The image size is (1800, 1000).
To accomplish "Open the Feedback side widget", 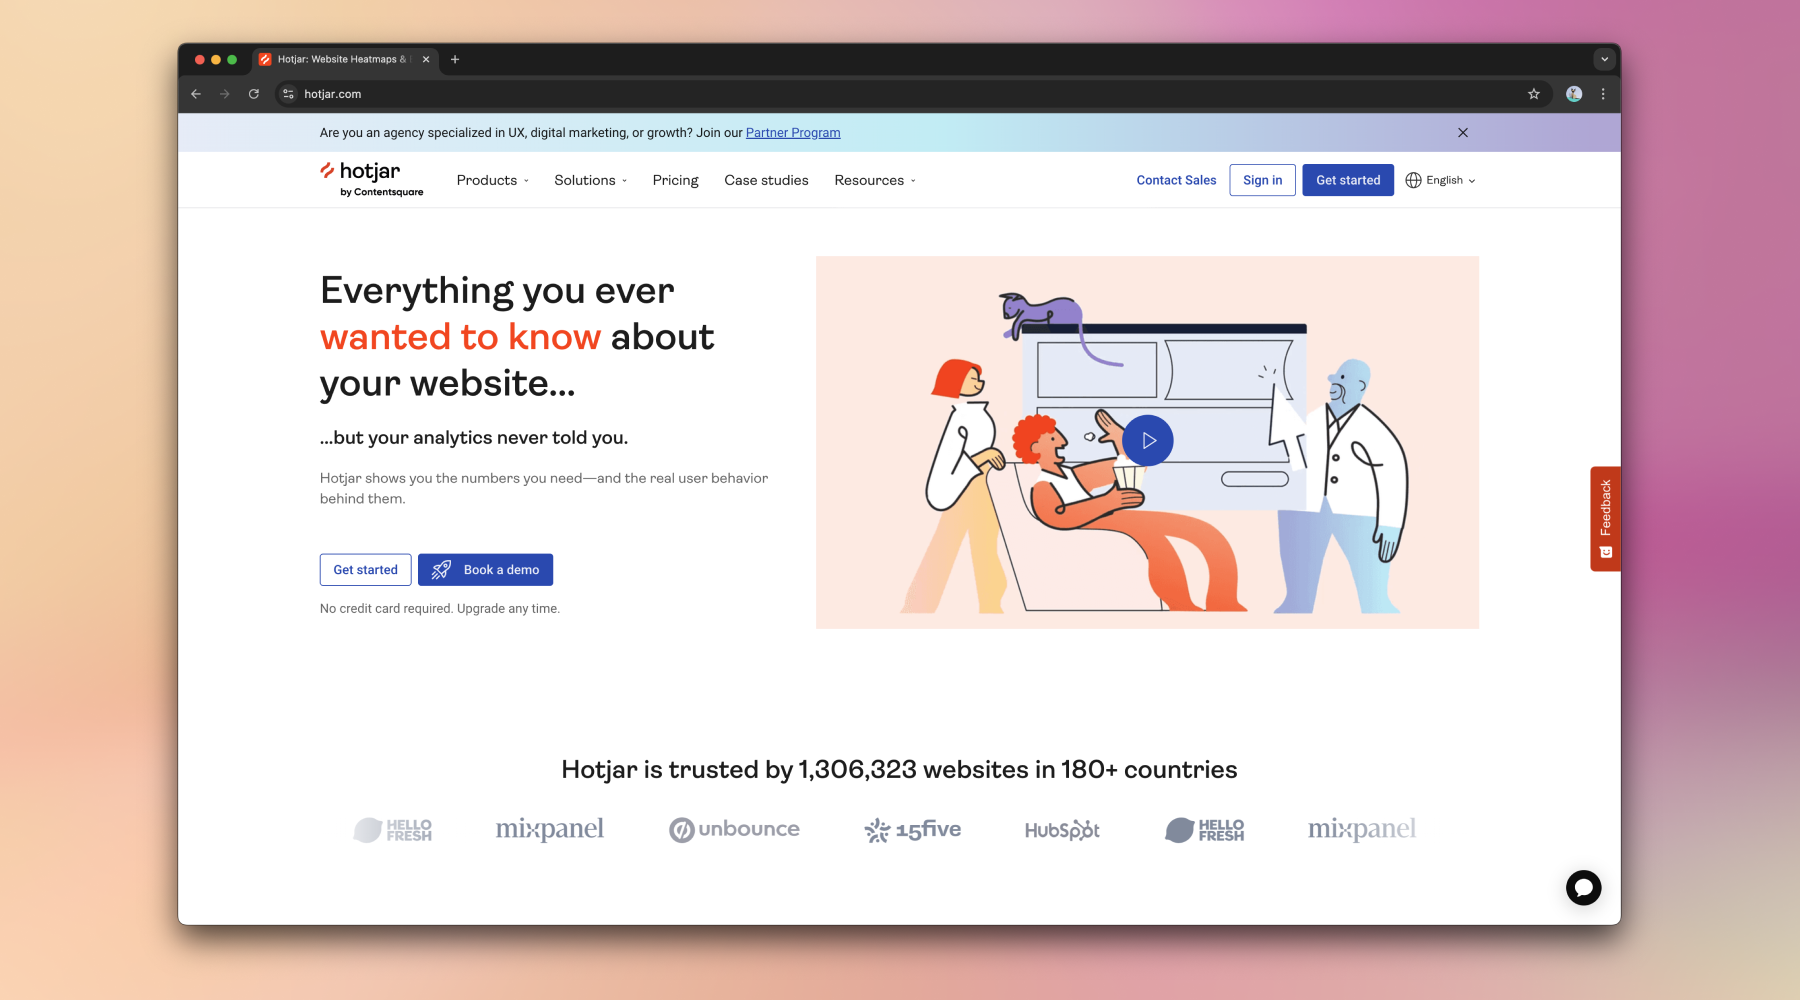I will pos(1605,518).
